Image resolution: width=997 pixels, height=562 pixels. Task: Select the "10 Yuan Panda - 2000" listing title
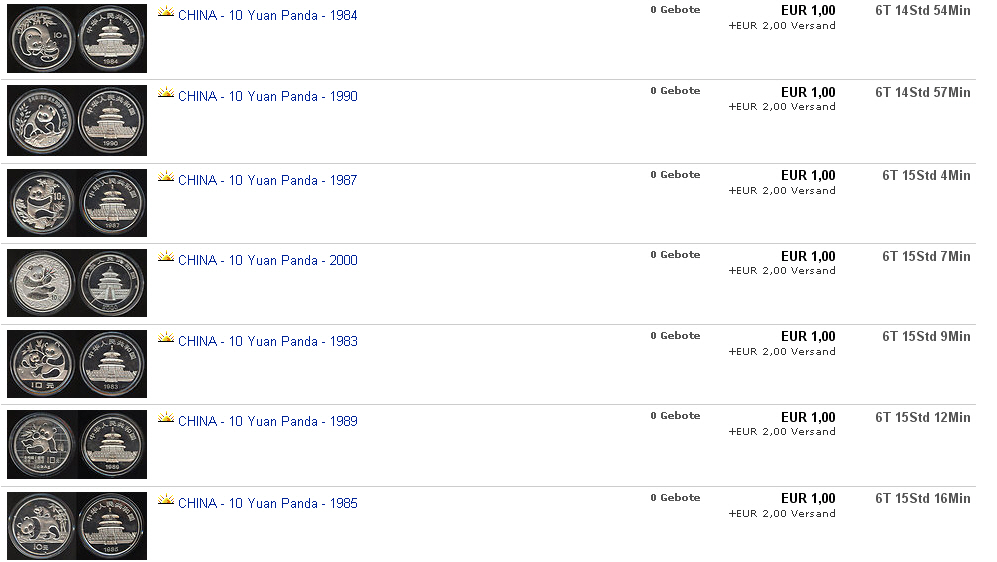click(x=267, y=261)
